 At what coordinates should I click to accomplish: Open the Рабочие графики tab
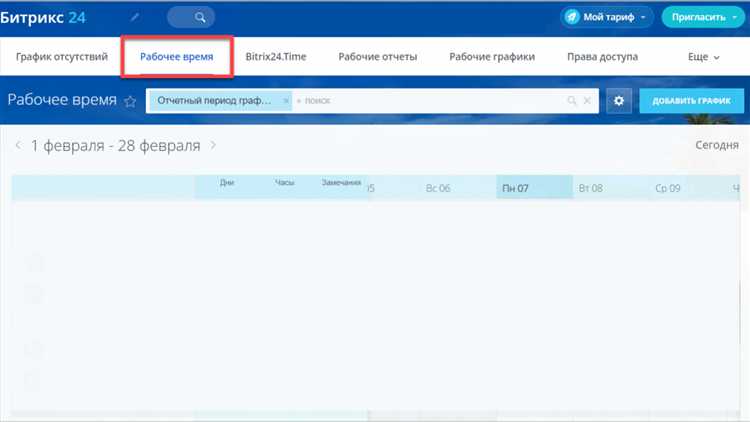point(492,56)
